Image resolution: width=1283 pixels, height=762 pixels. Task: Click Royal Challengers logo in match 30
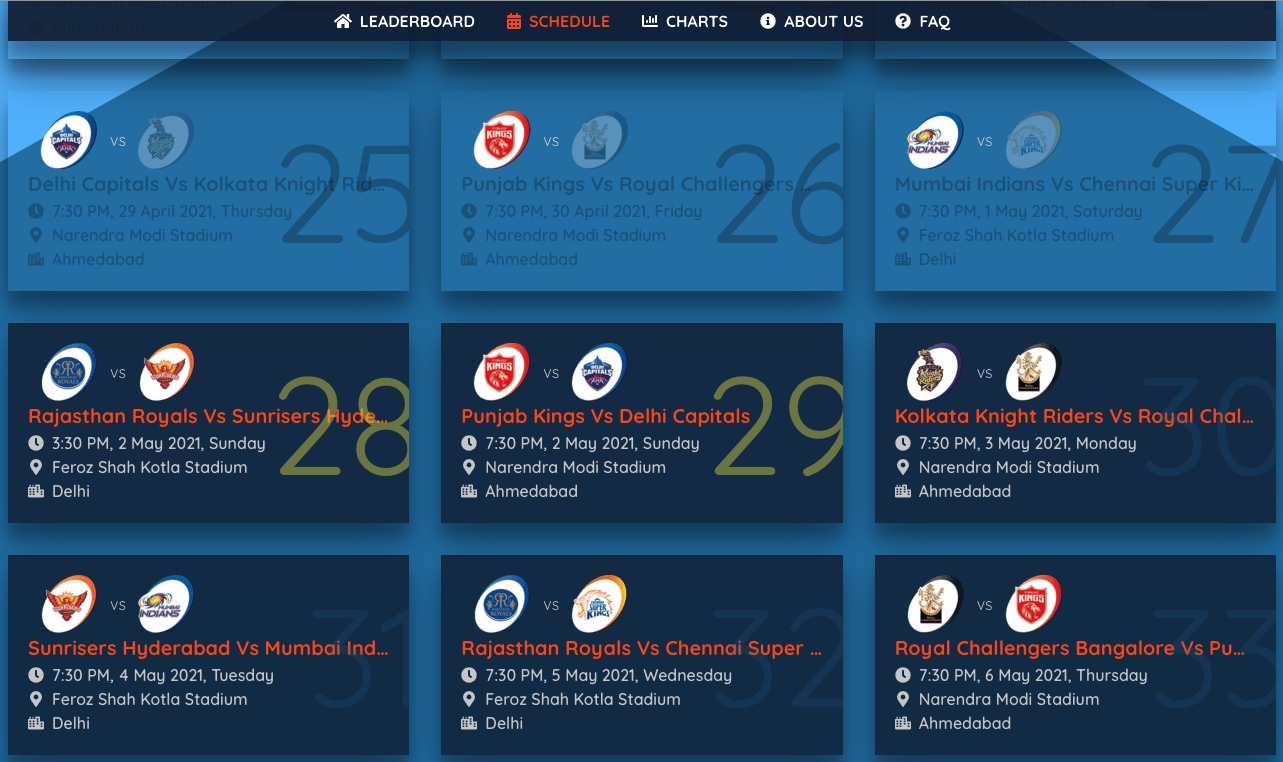tap(1031, 373)
